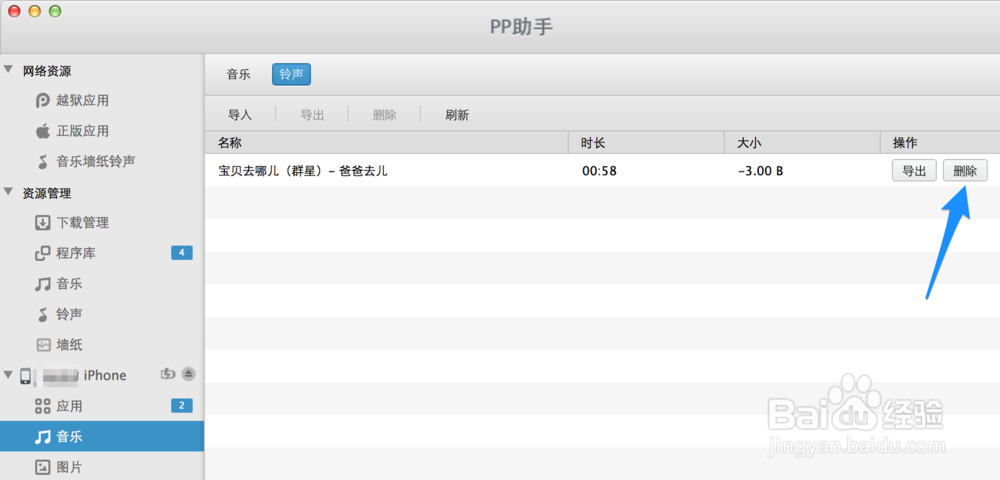The width and height of the screenshot is (1000, 480).
Task: Click 刷新 to refresh the list
Action: click(457, 114)
